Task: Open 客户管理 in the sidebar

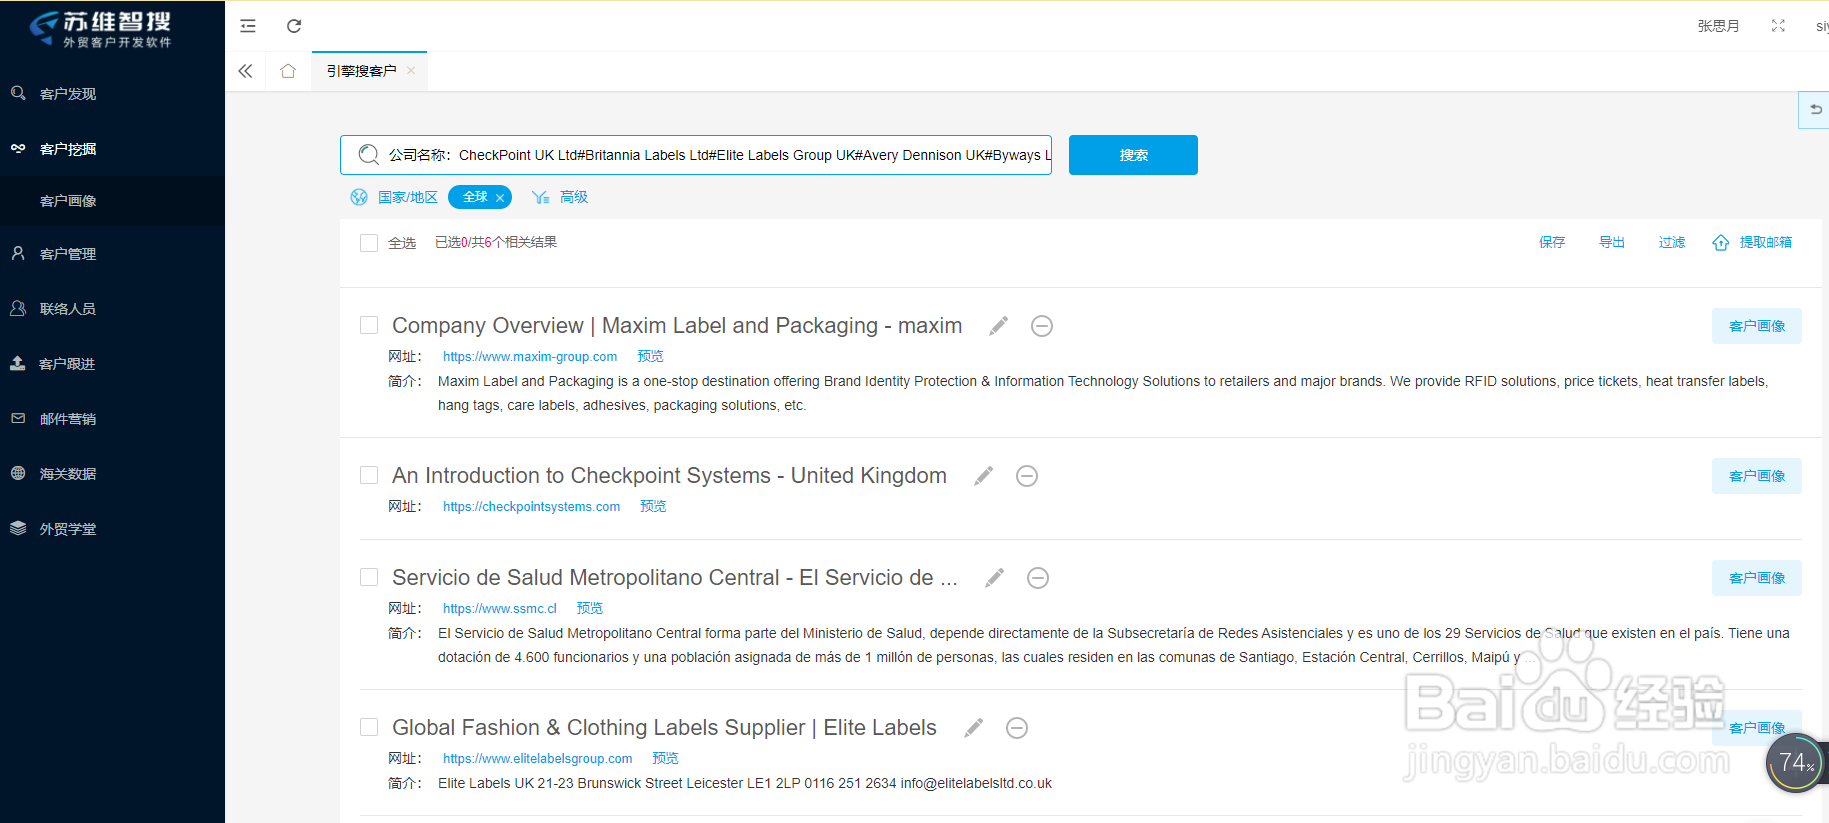Action: [x=112, y=254]
